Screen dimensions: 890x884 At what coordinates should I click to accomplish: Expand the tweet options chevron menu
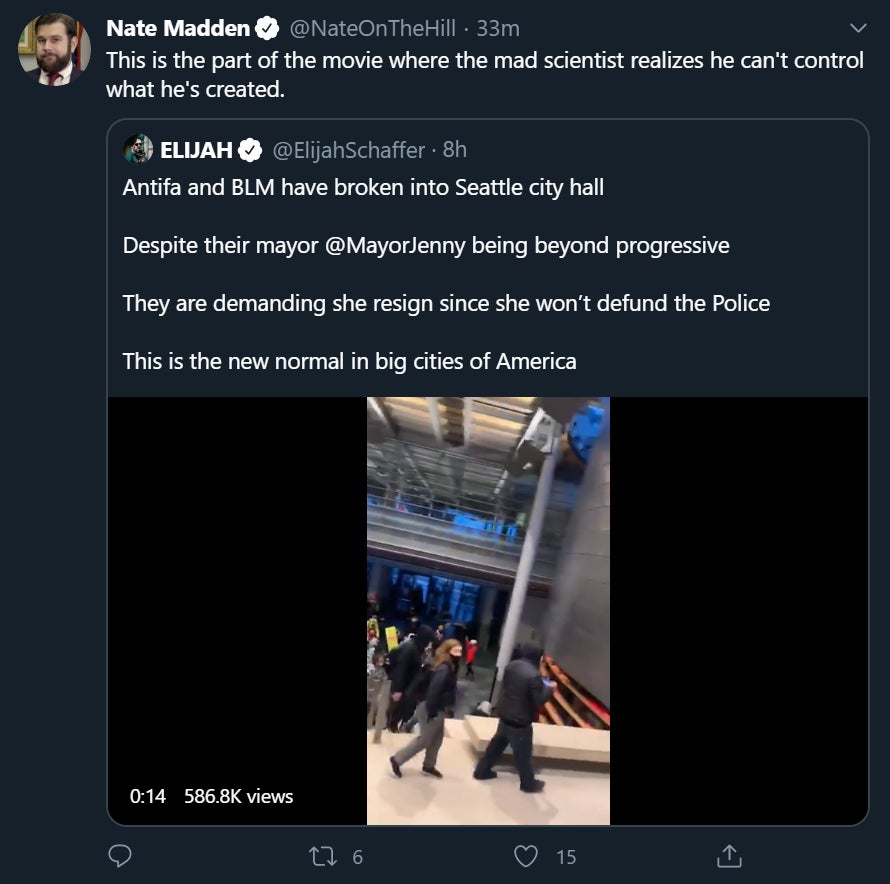(857, 27)
